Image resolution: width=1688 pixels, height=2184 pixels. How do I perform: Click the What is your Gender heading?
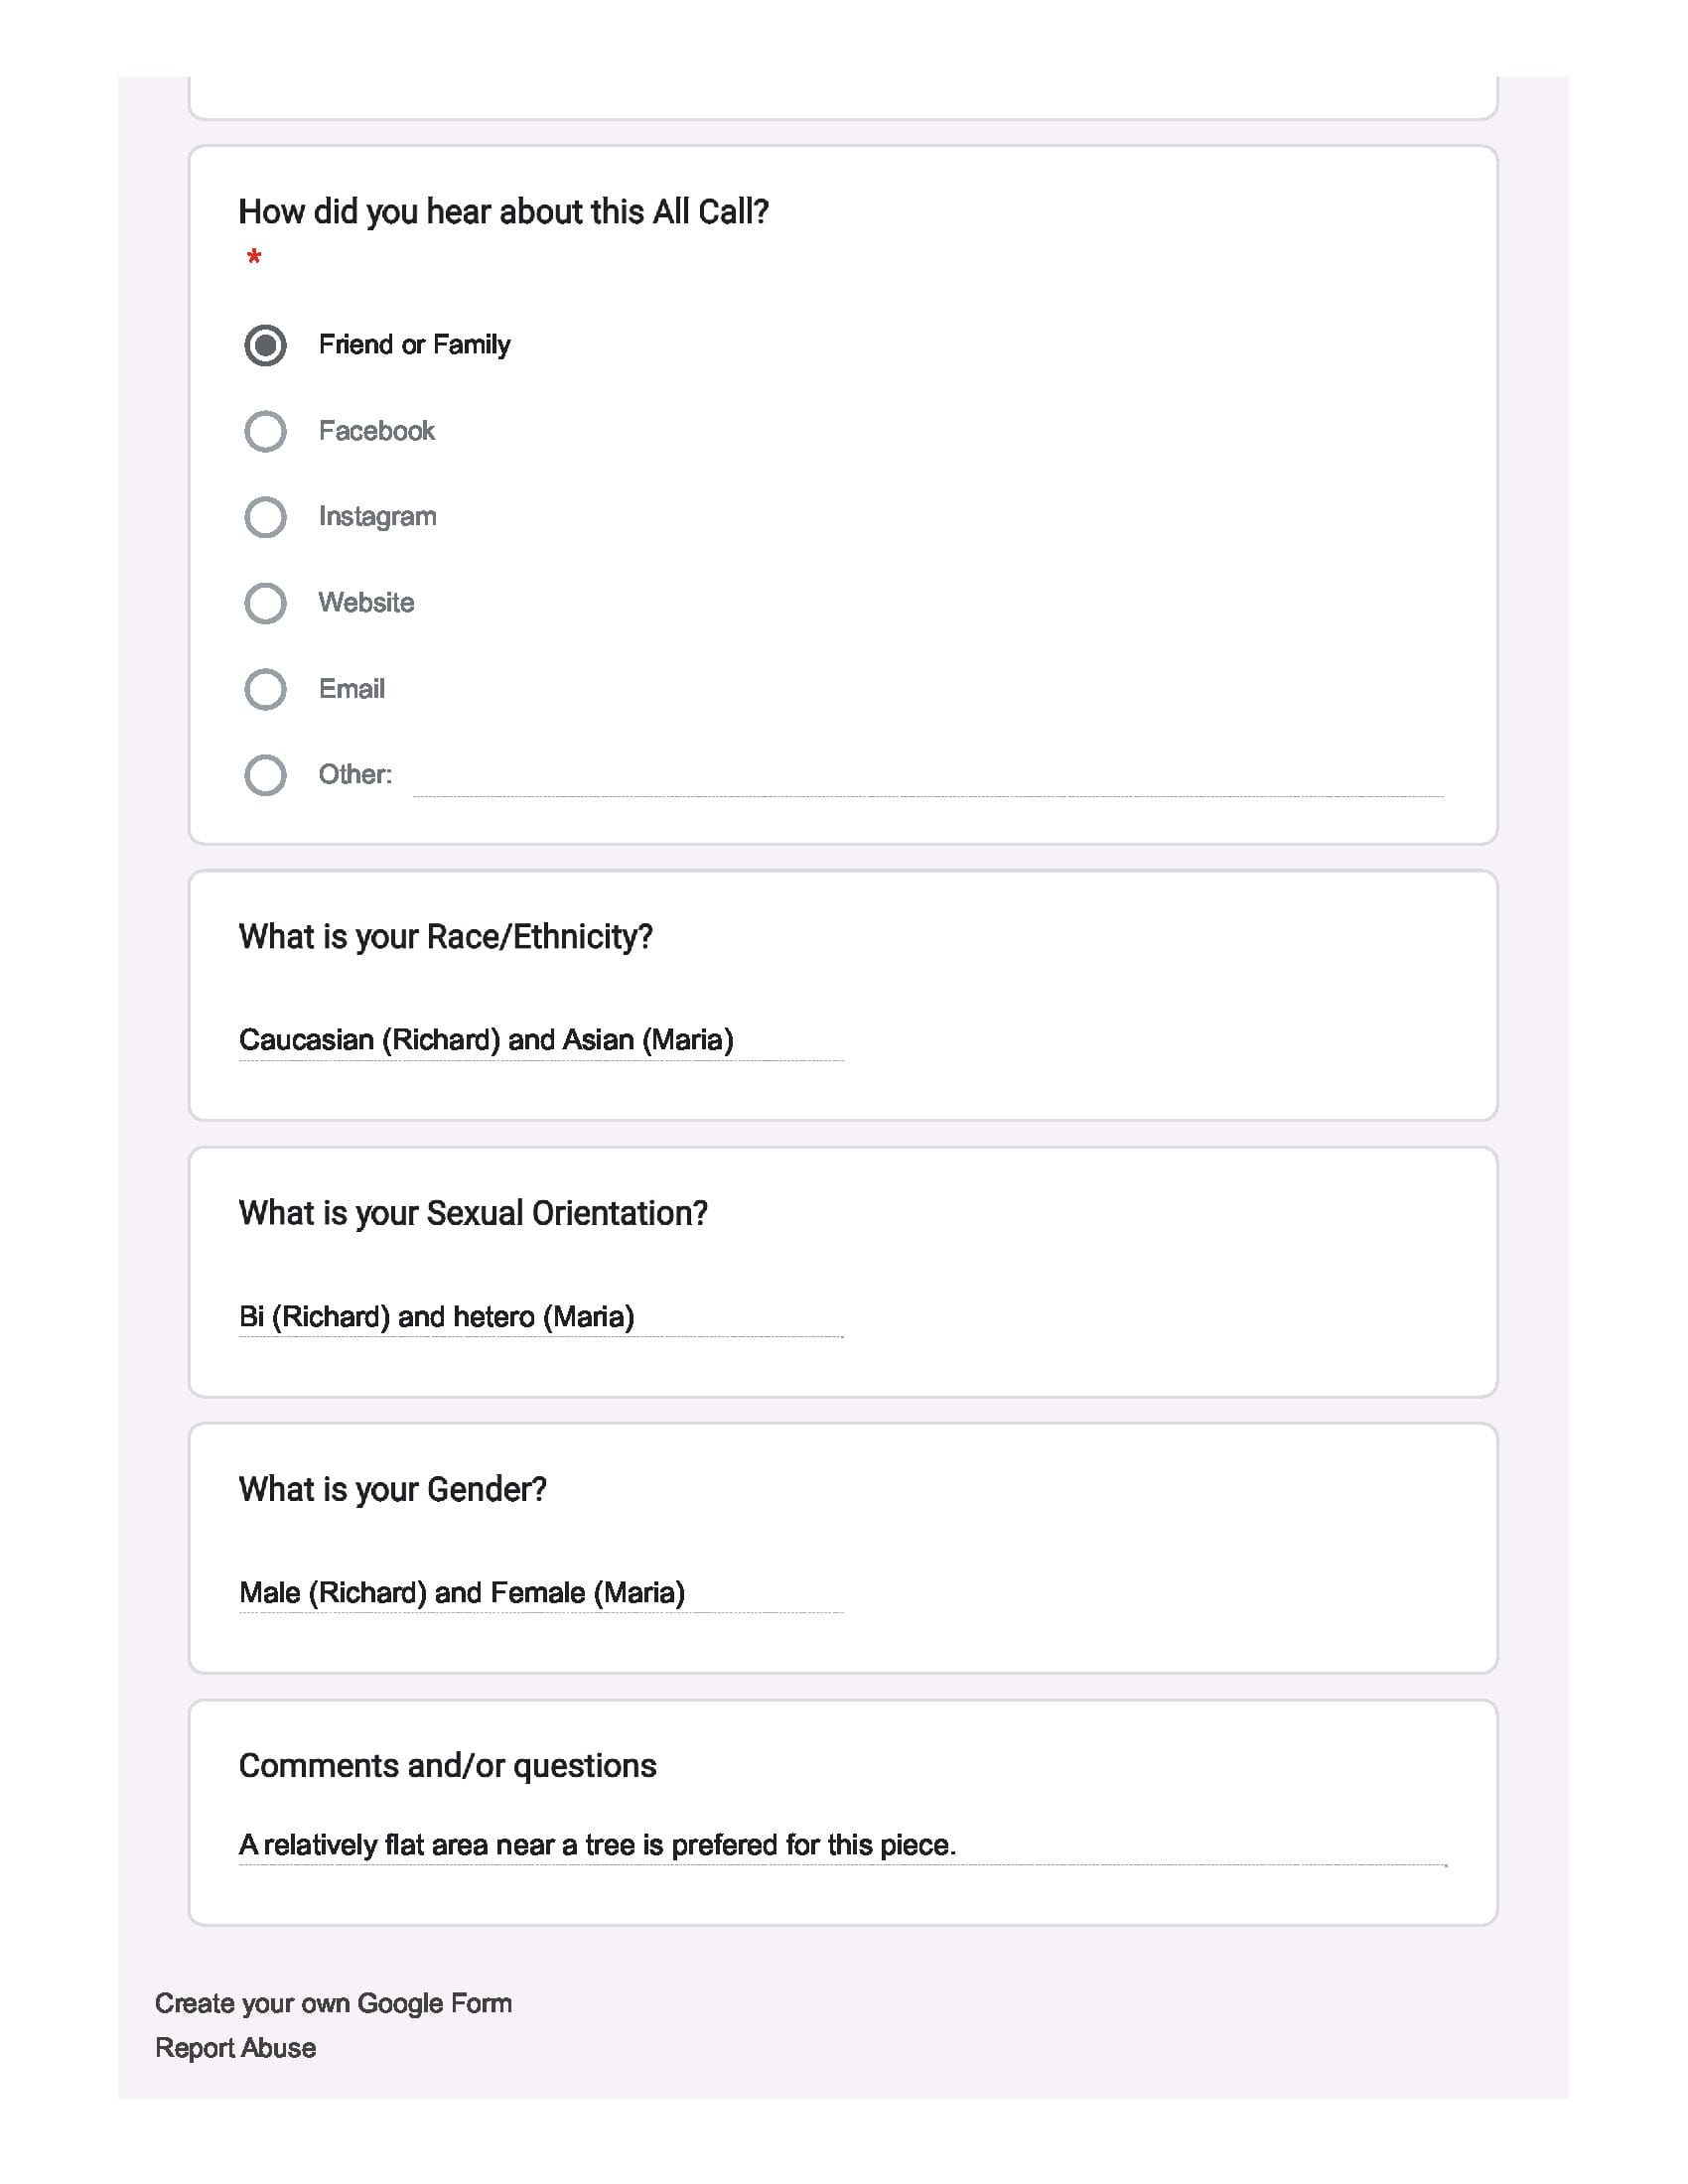(x=392, y=1490)
